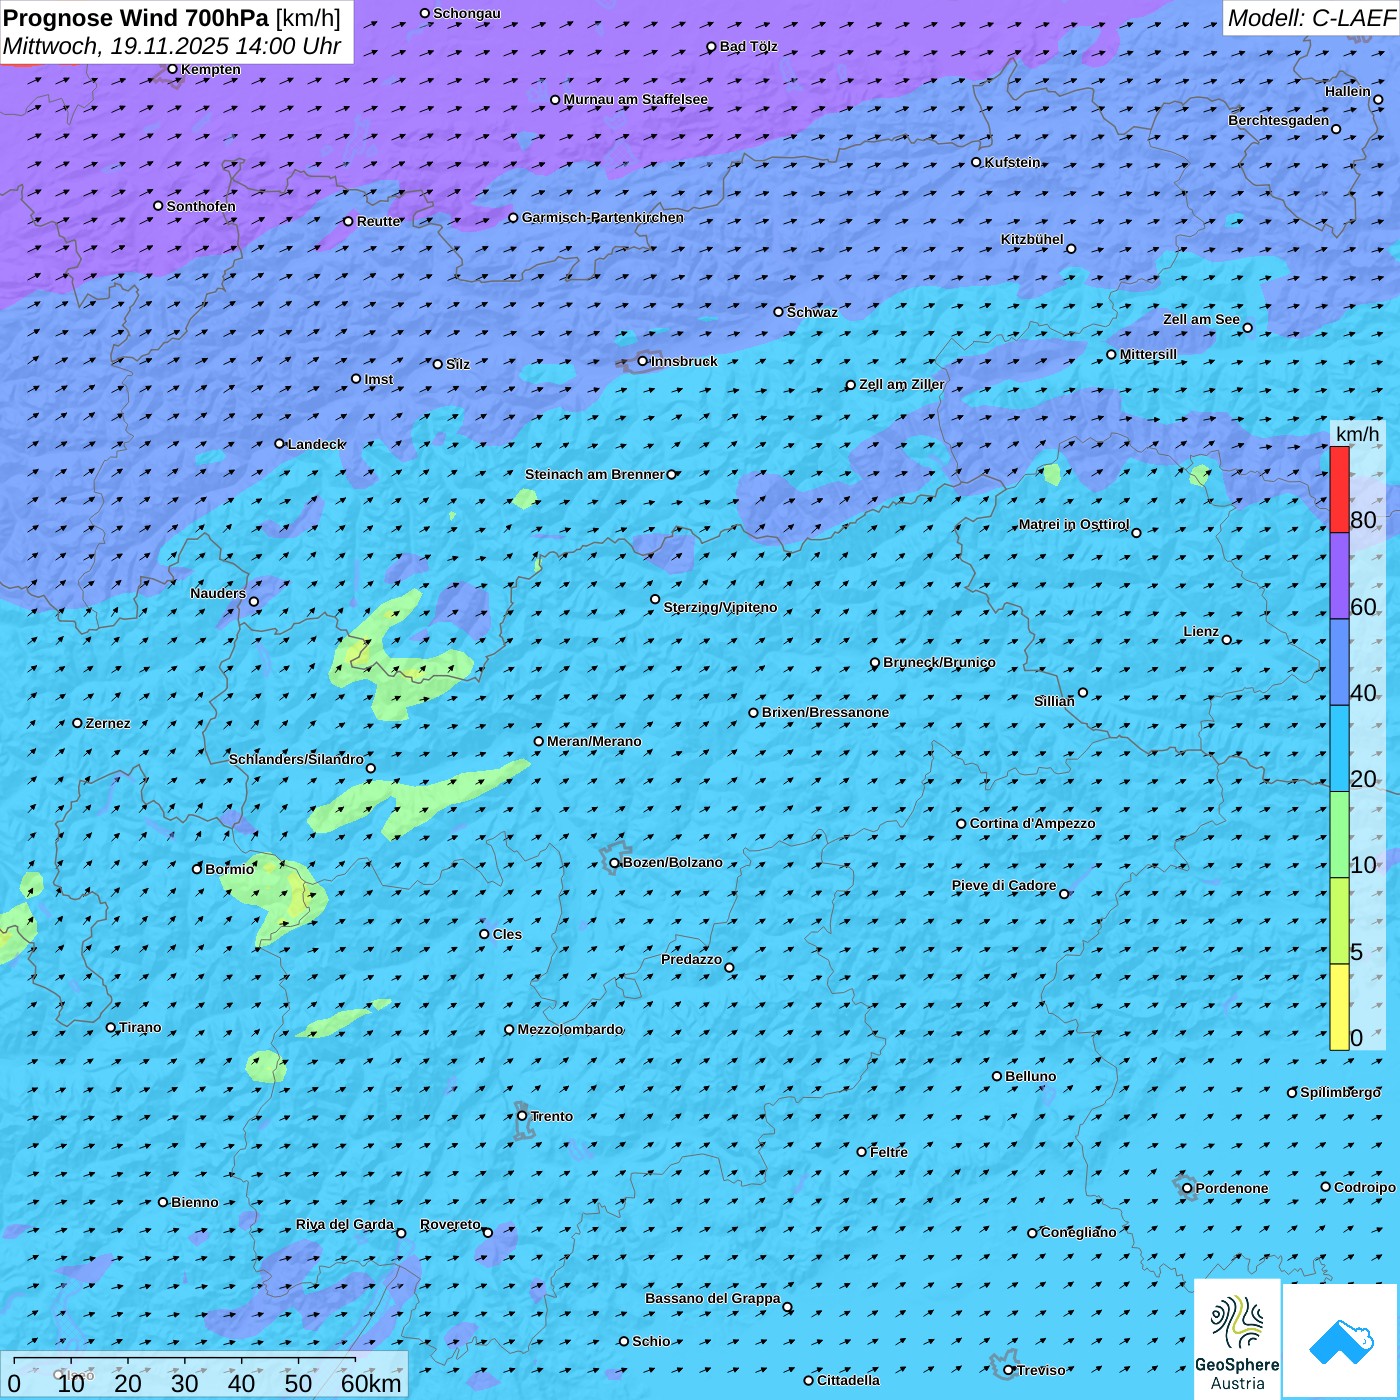Click the 'Sonthofen' label

pyautogui.click(x=201, y=206)
